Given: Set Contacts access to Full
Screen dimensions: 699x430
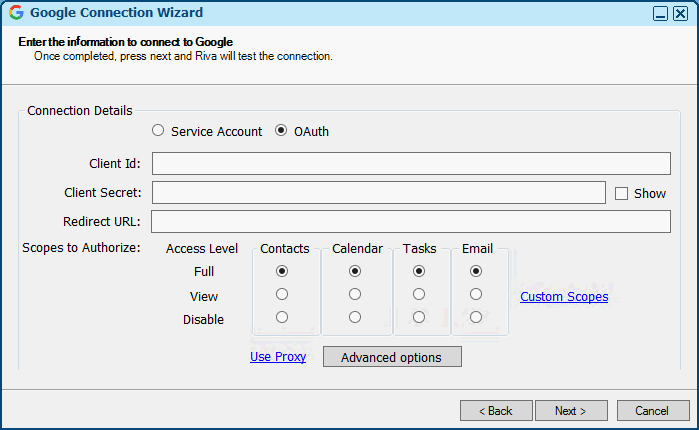Looking at the screenshot, I should coord(282,271).
